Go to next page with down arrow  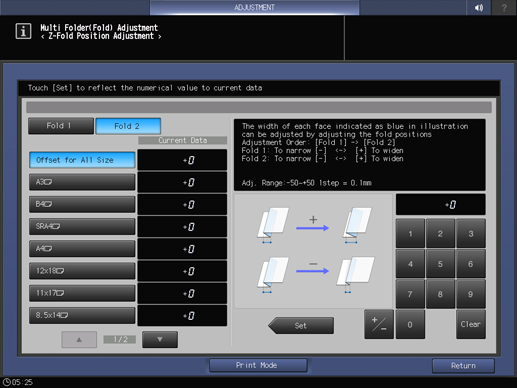coord(160,339)
